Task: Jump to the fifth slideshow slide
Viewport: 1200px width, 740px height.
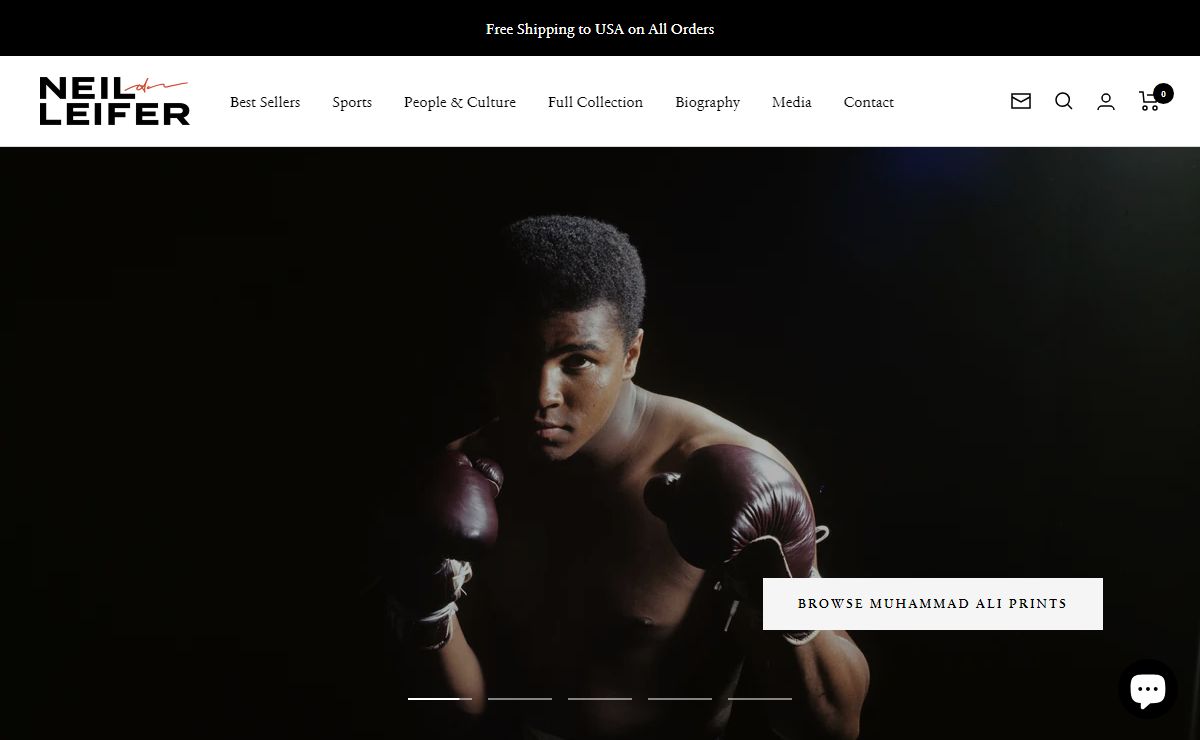Action: click(x=760, y=698)
